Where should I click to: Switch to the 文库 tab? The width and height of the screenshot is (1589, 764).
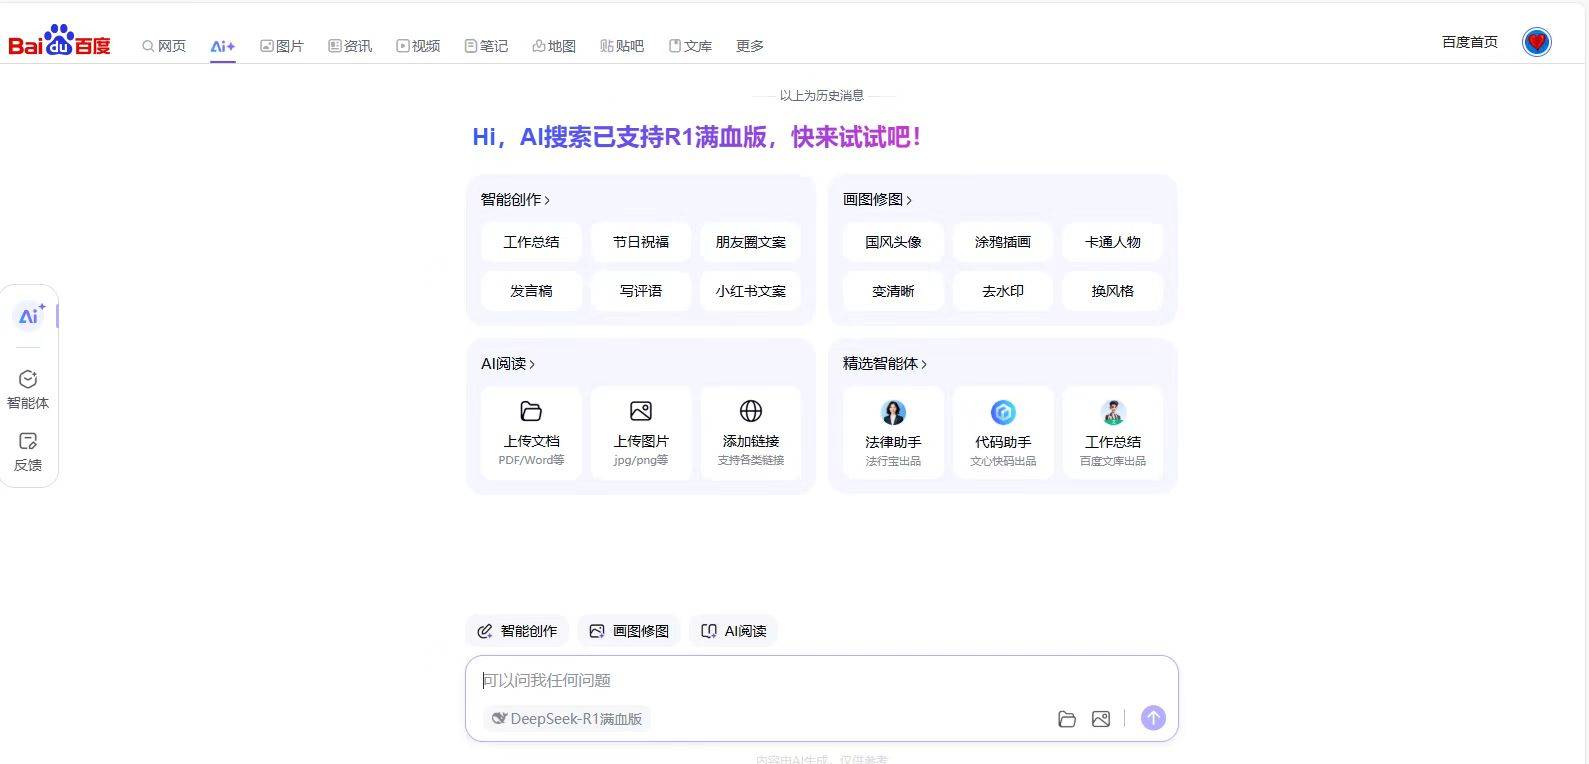[690, 46]
